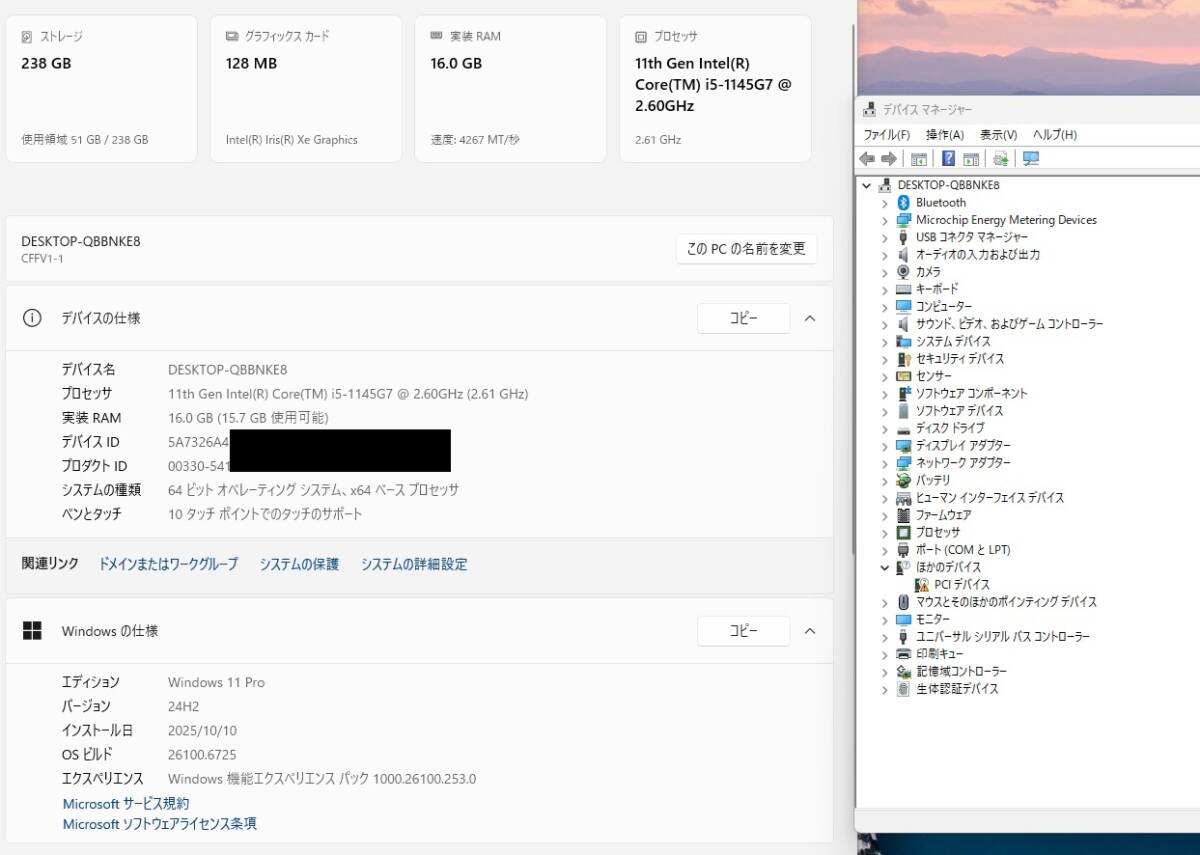Expand the コンピューター node chevron

(x=885, y=307)
